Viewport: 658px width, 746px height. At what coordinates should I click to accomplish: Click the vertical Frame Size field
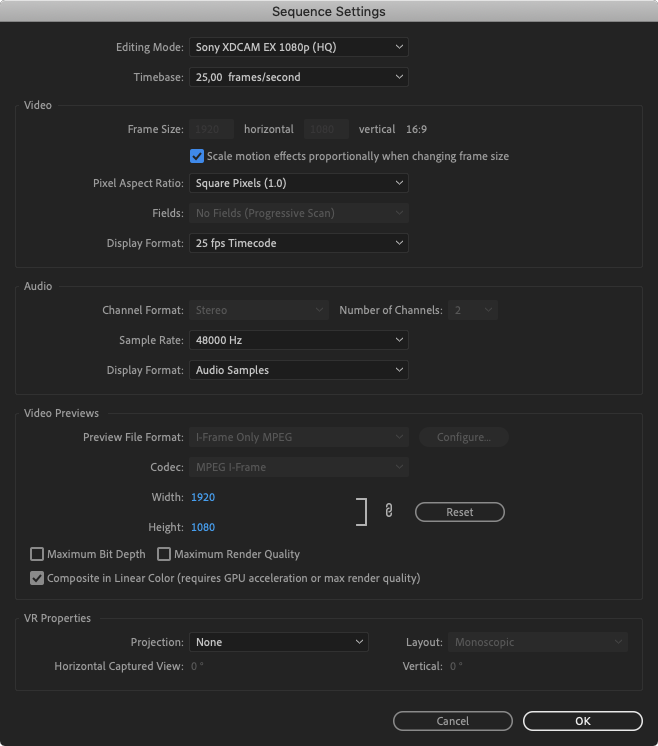coord(326,129)
